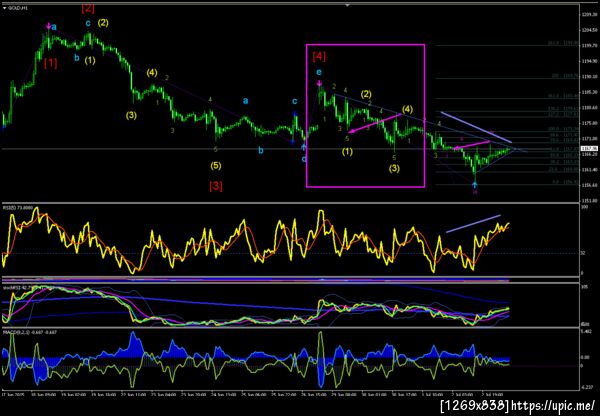Click the MACD scale value 5.482
This screenshot has height=416, width=600.
[x=587, y=331]
